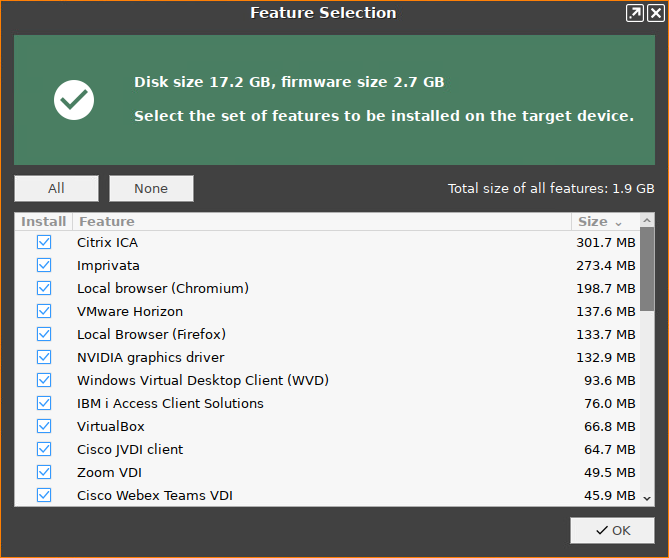
Task: Click the scrollbar down arrow
Action: click(647, 497)
